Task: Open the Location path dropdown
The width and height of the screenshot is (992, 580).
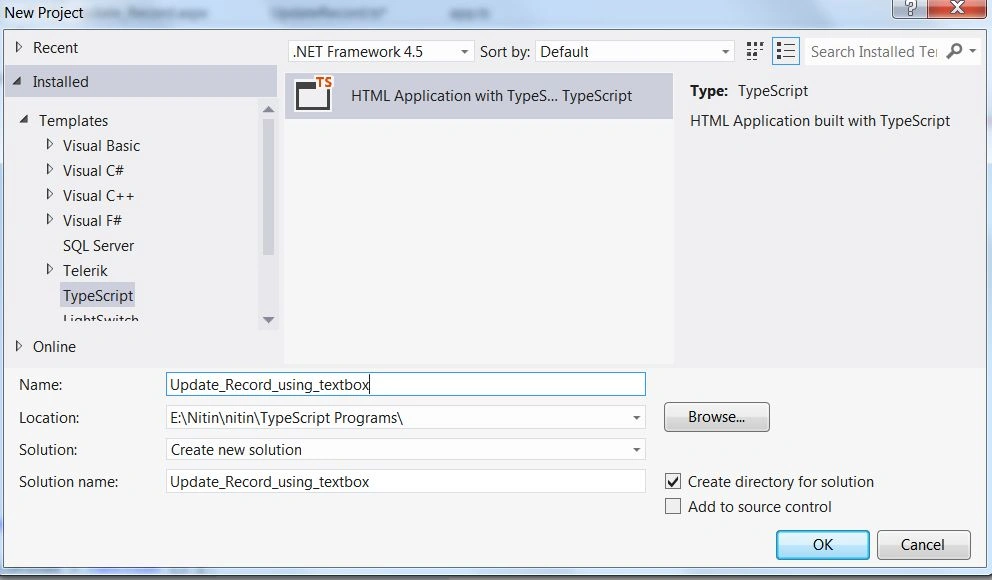Action: 636,417
